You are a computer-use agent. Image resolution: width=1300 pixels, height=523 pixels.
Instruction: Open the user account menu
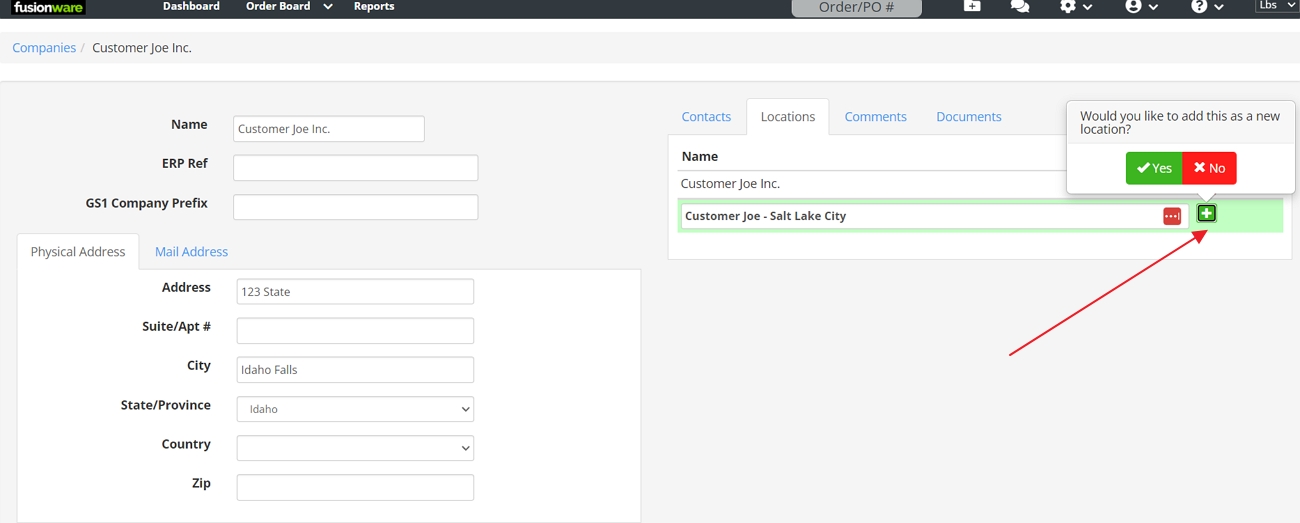[1141, 7]
